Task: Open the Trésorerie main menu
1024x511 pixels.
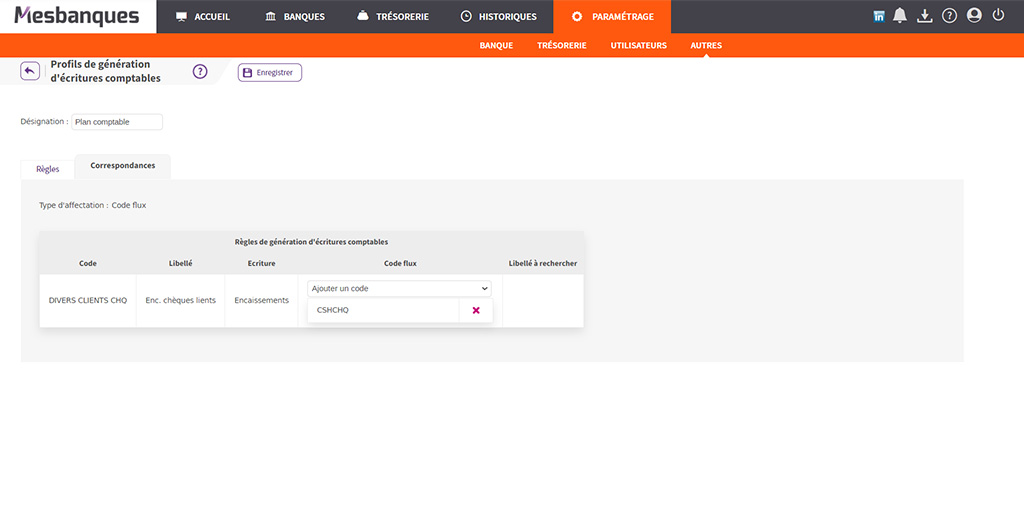Action: tap(393, 17)
